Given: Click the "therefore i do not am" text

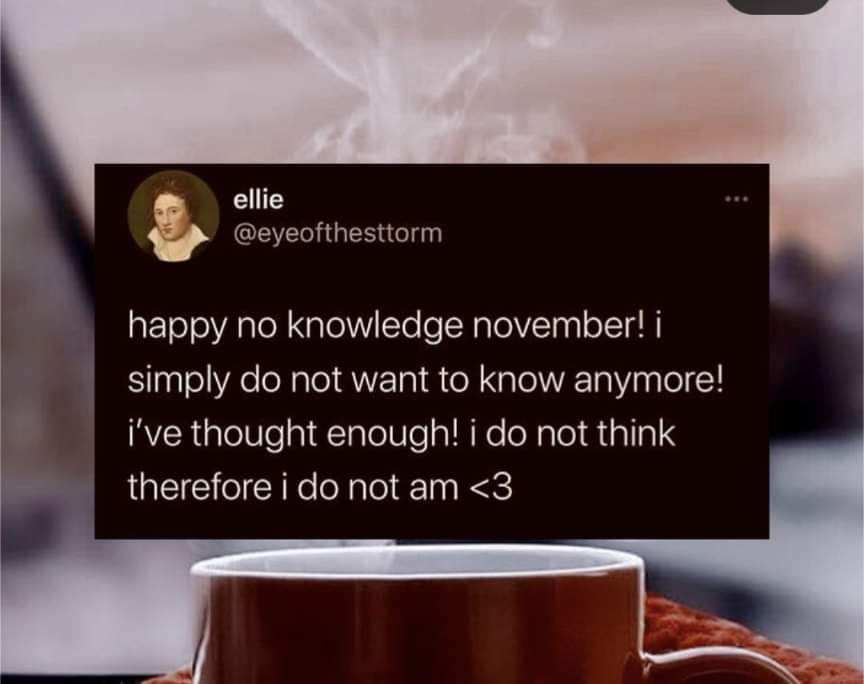Looking at the screenshot, I should [293, 487].
